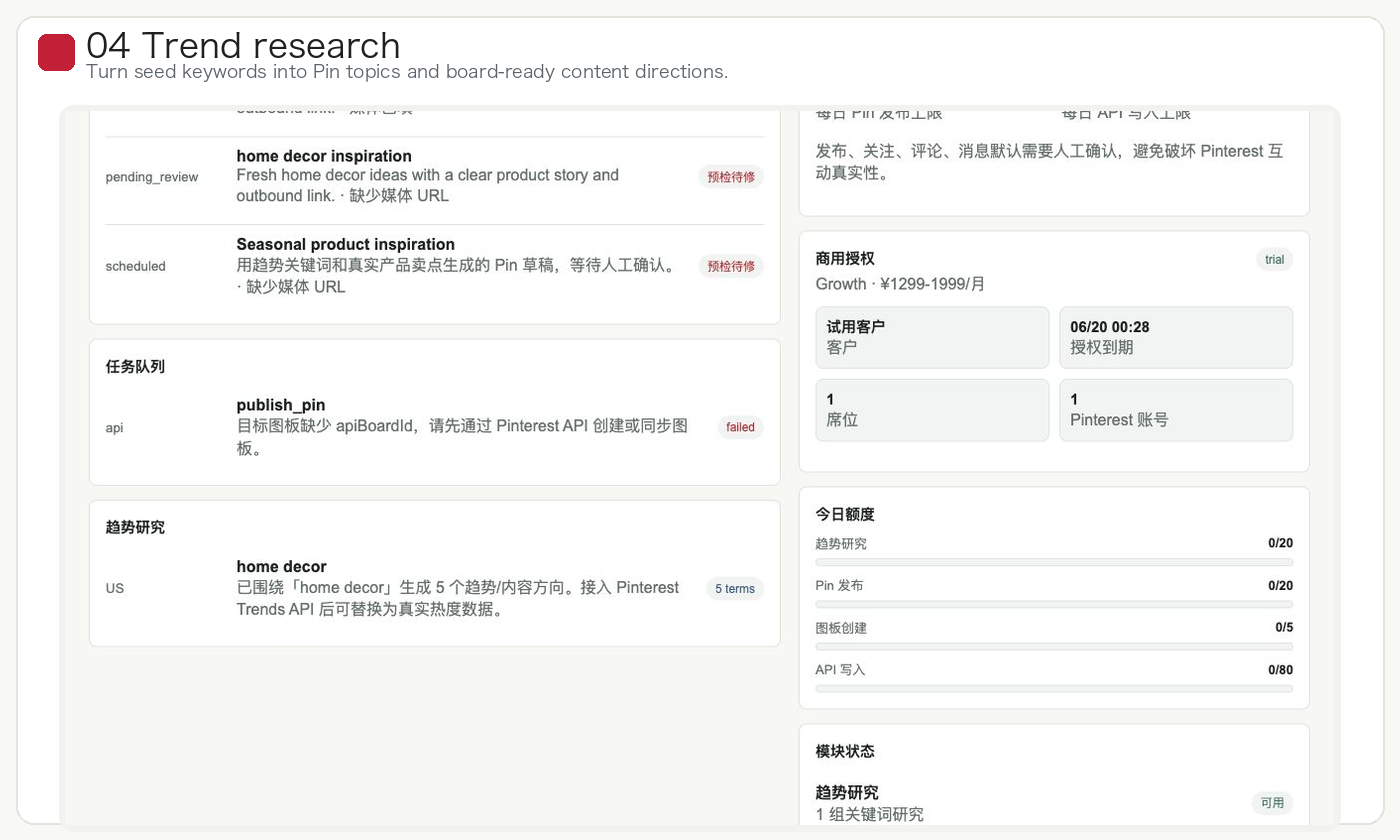Click the '0/80' API 写入 value
The height and width of the screenshot is (840, 1400).
(1281, 670)
